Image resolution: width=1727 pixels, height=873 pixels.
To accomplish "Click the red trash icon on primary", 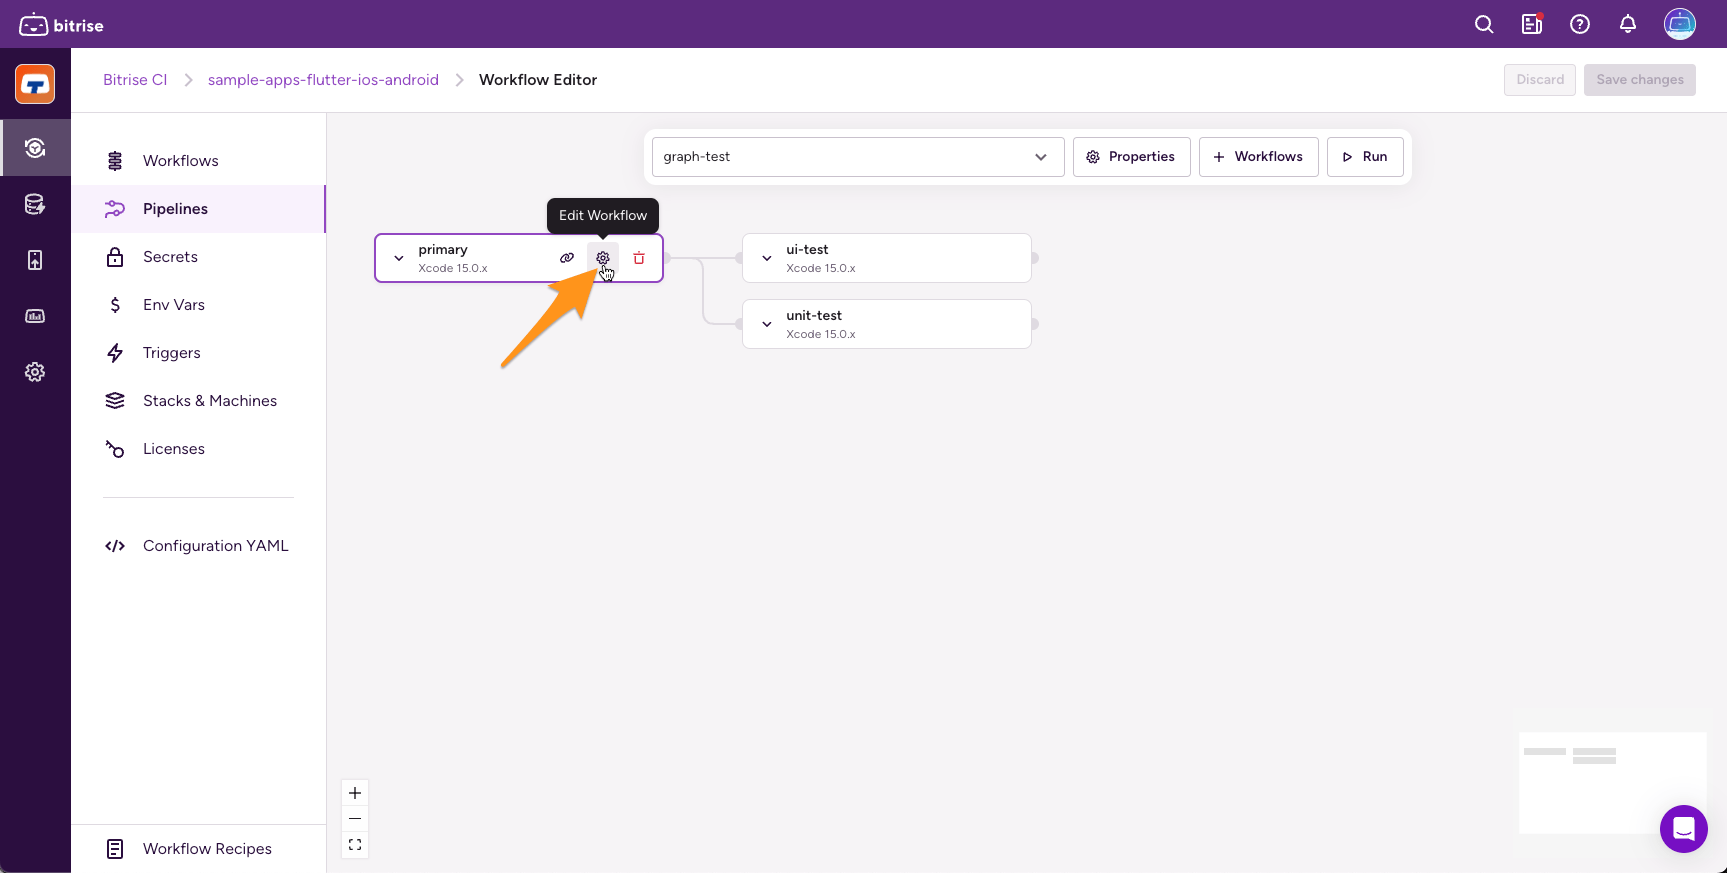I will (639, 258).
